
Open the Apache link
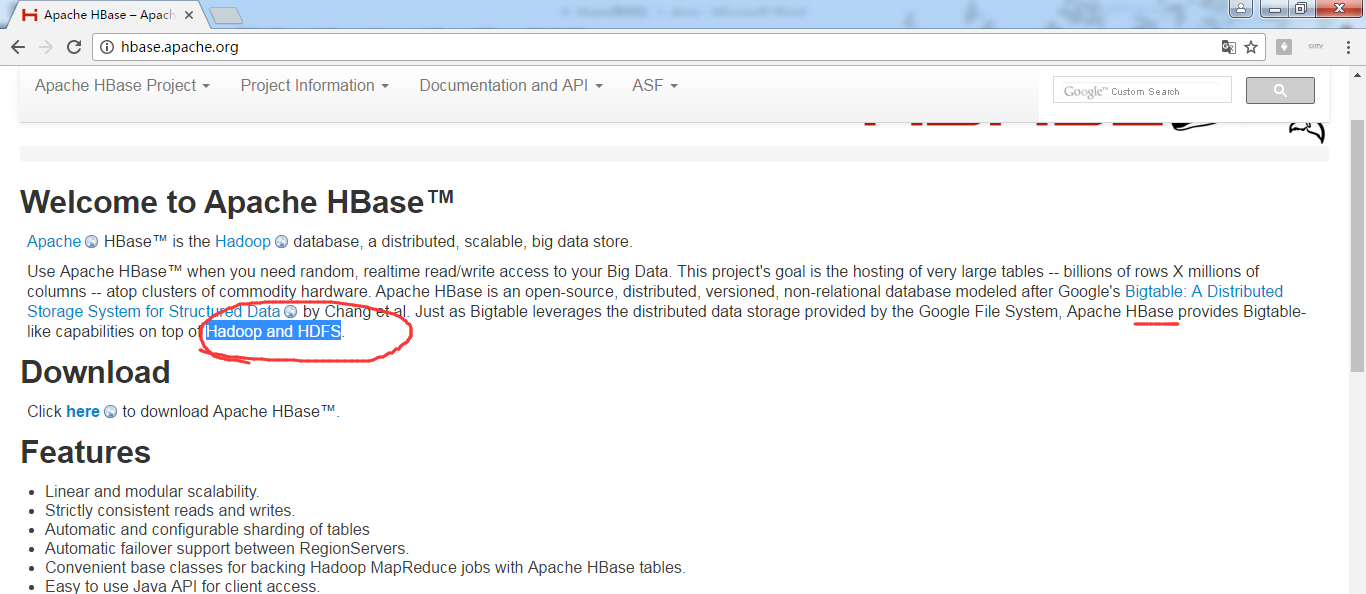pyautogui.click(x=54, y=241)
